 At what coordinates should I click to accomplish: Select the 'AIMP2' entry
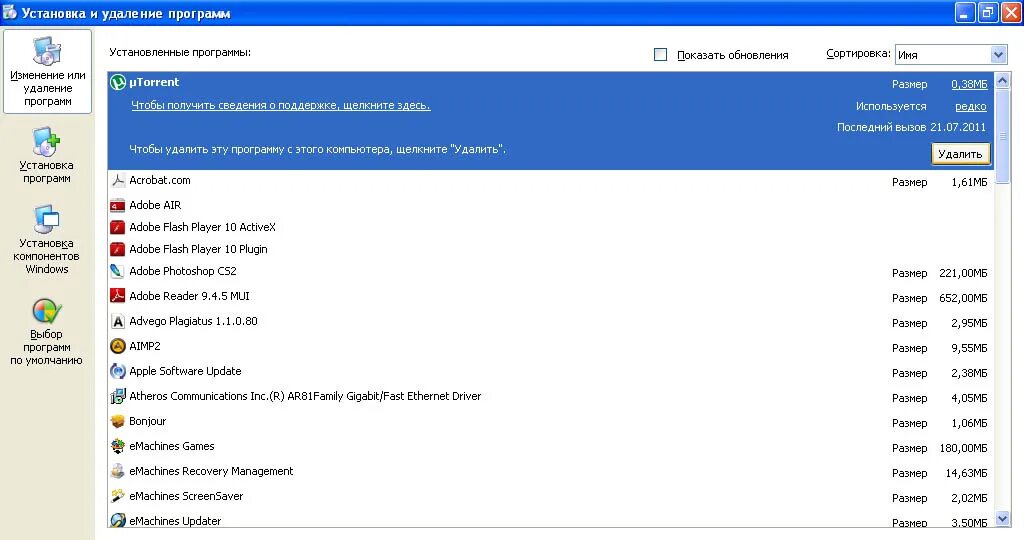pyautogui.click(x=551, y=347)
